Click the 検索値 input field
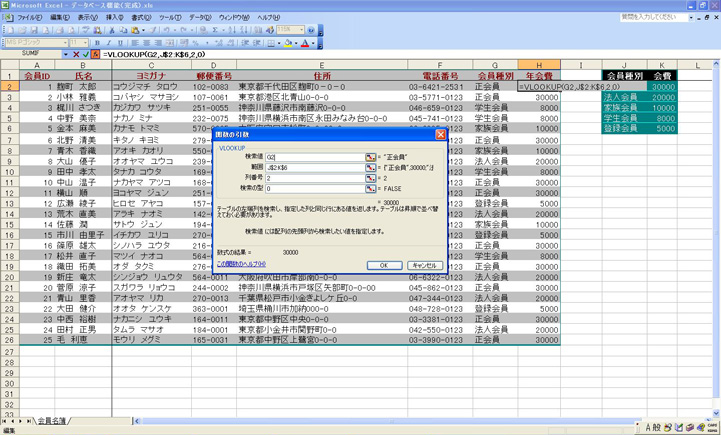 pos(315,157)
